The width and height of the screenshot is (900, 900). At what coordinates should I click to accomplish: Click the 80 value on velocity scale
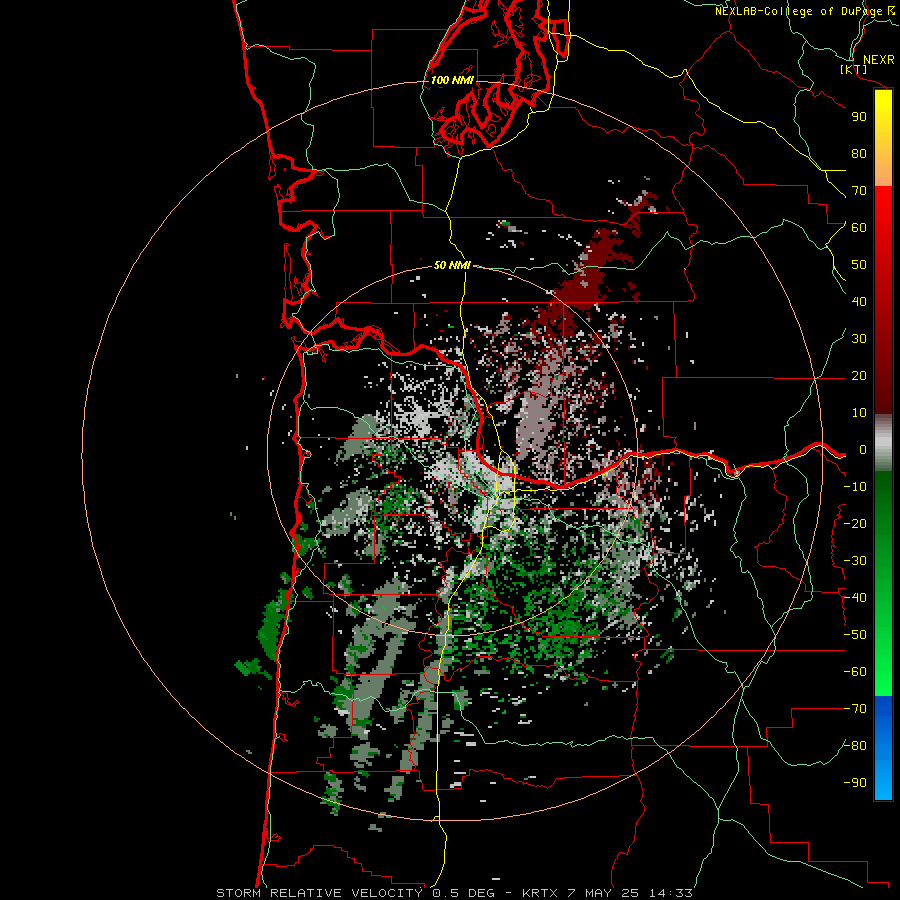click(859, 154)
